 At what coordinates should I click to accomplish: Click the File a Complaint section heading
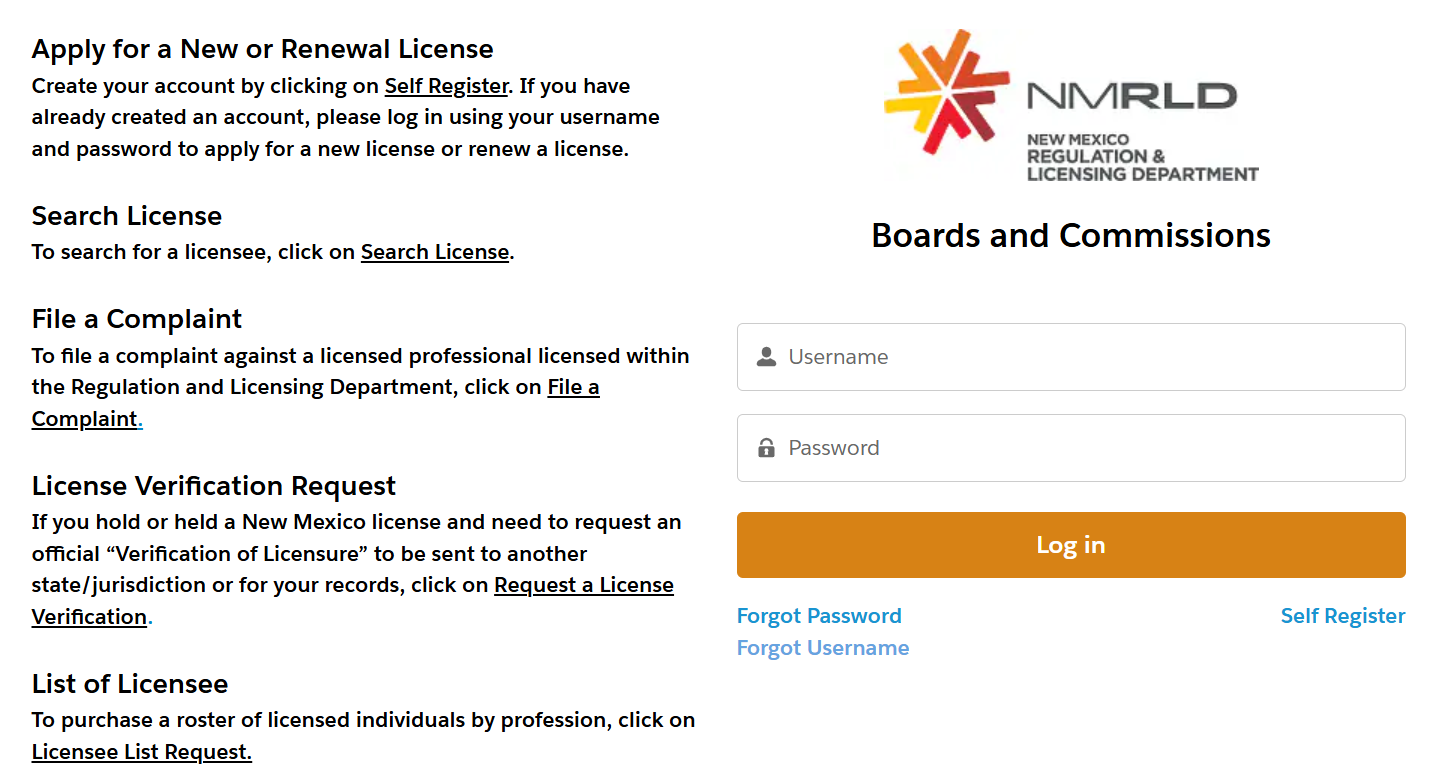coord(137,319)
